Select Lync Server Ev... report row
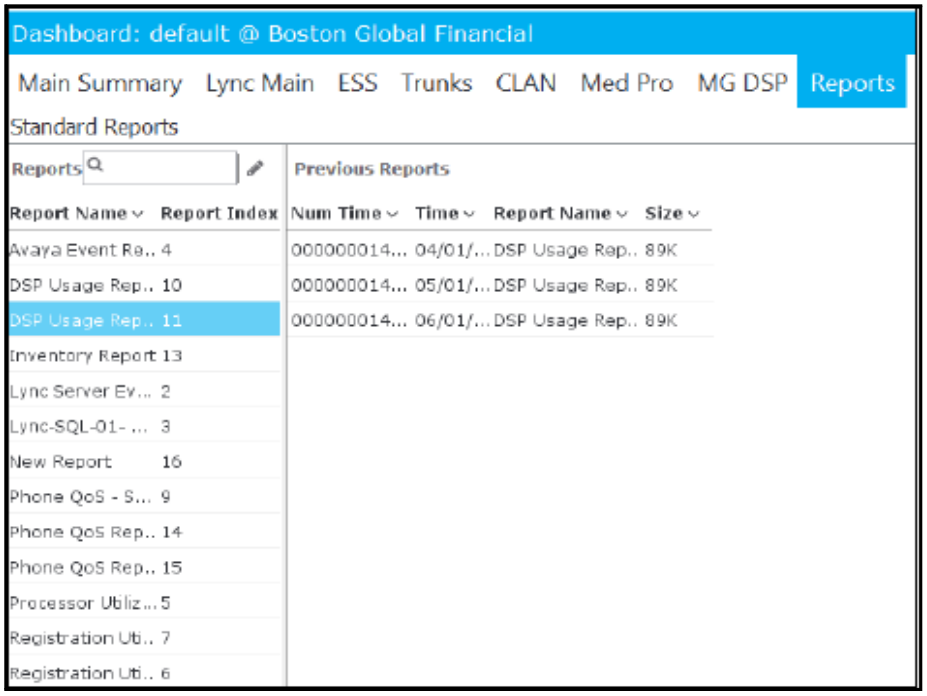This screenshot has width=927, height=696. (x=144, y=391)
